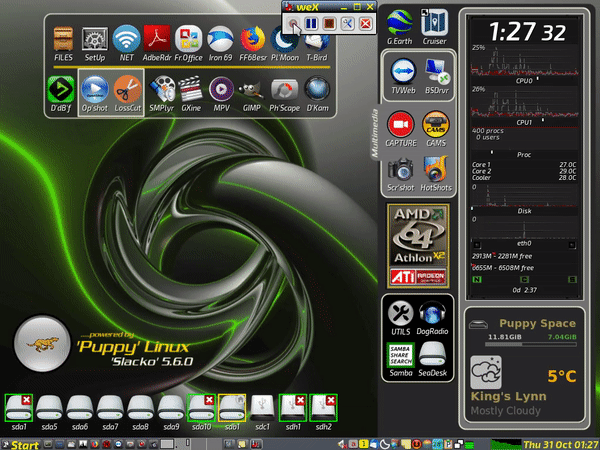Open T-Bird mail client
Screen dimensions: 600x450
(x=317, y=42)
